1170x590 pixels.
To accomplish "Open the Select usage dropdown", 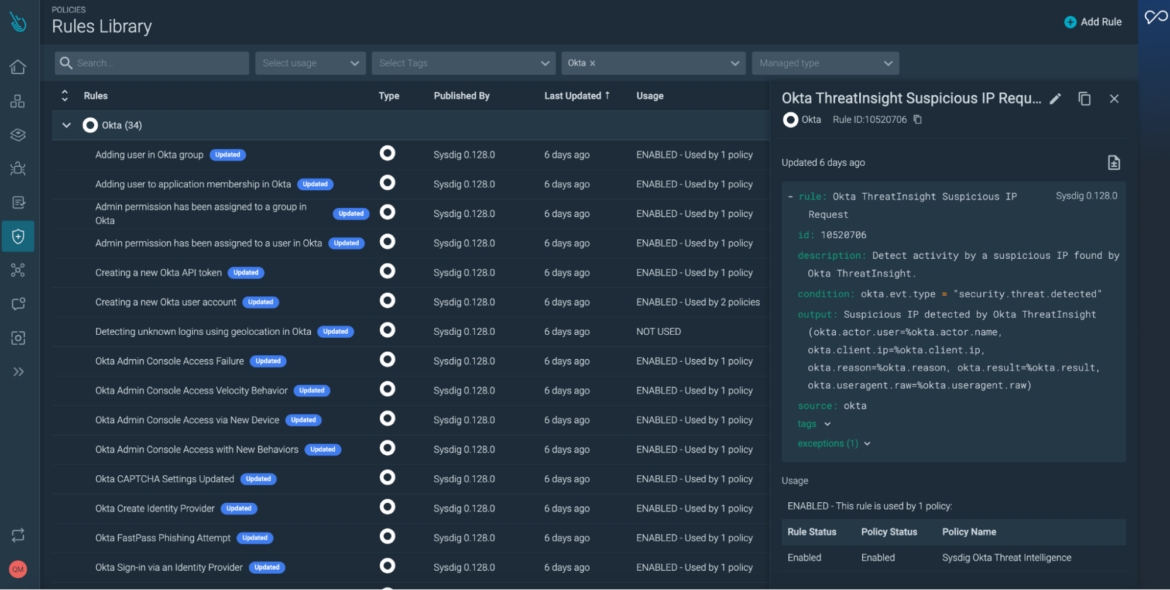I will pyautogui.click(x=310, y=62).
